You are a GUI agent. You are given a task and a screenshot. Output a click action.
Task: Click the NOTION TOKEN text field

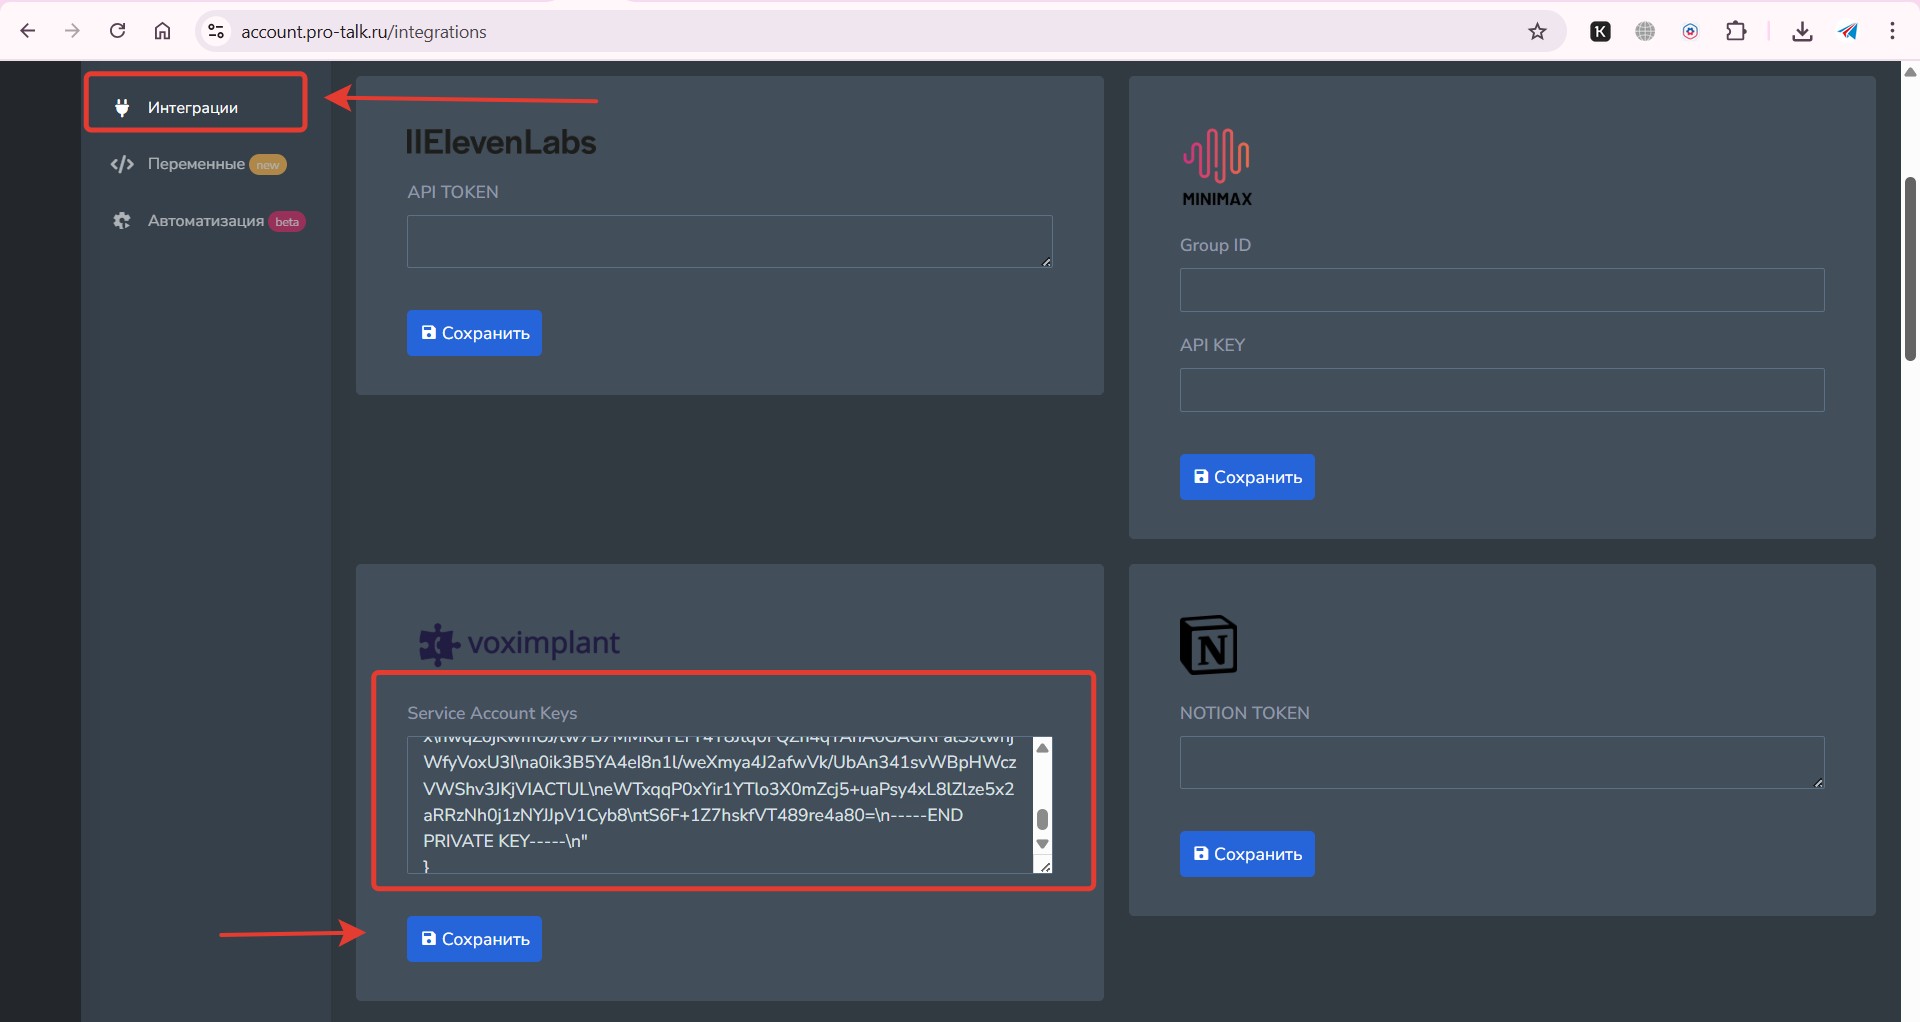pos(1501,763)
